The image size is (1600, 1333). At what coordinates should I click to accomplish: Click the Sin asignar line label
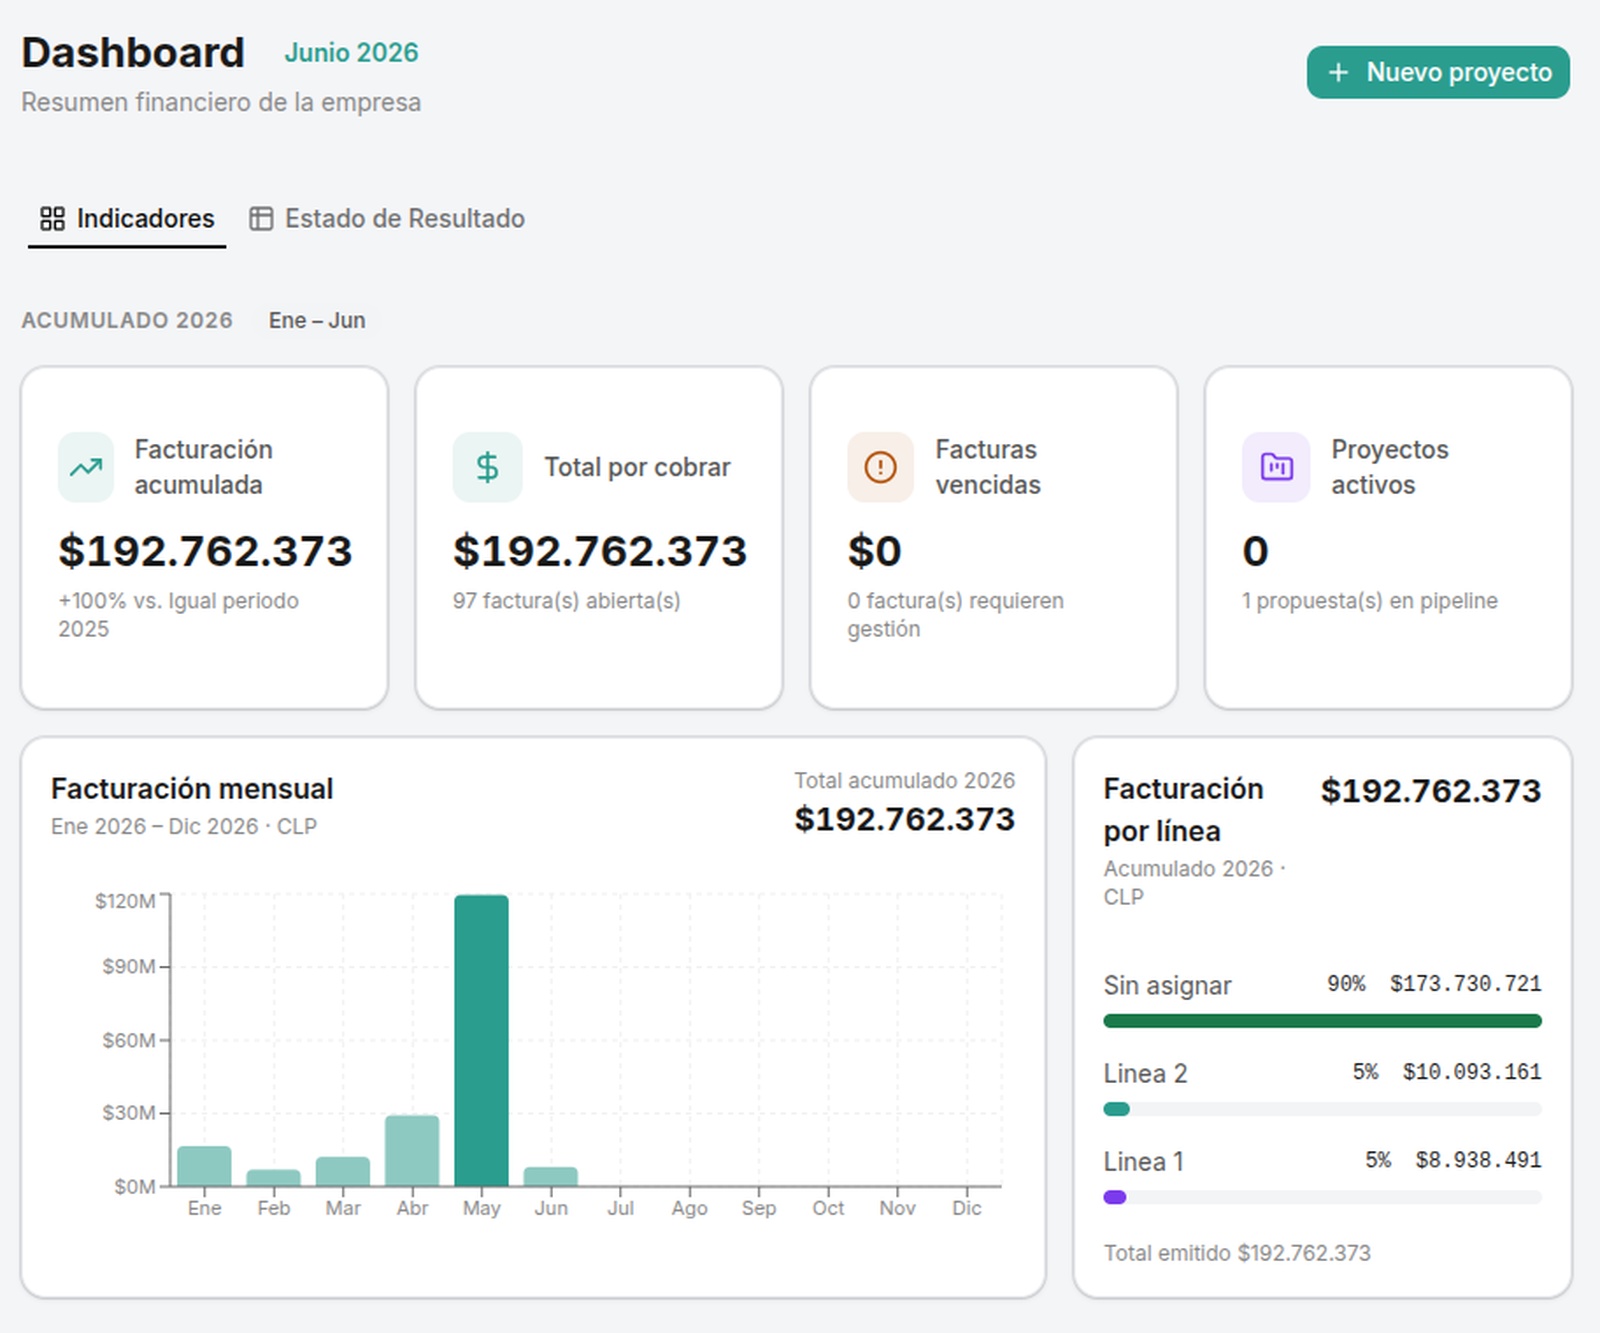pos(1167,986)
